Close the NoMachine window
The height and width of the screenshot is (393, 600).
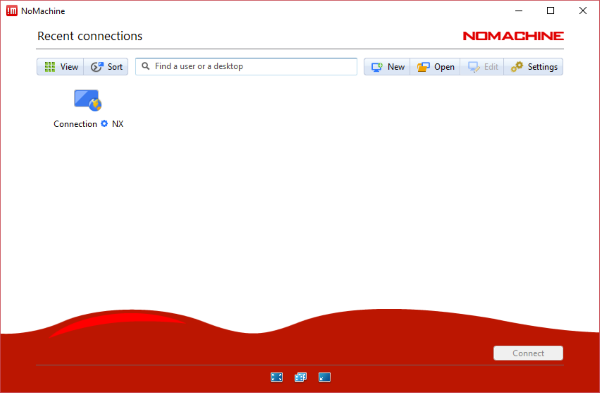tap(582, 11)
